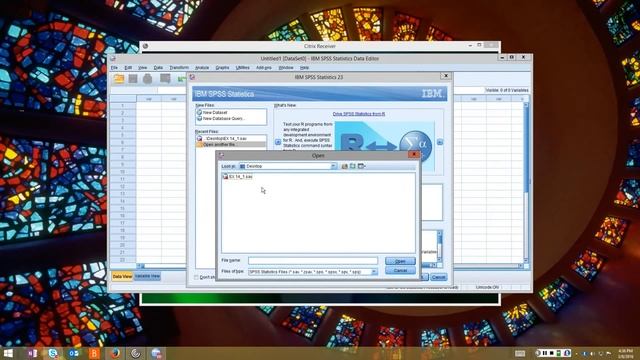
Task: Click the Recall dialog icon in Data Editor toolbar
Action: (165, 78)
